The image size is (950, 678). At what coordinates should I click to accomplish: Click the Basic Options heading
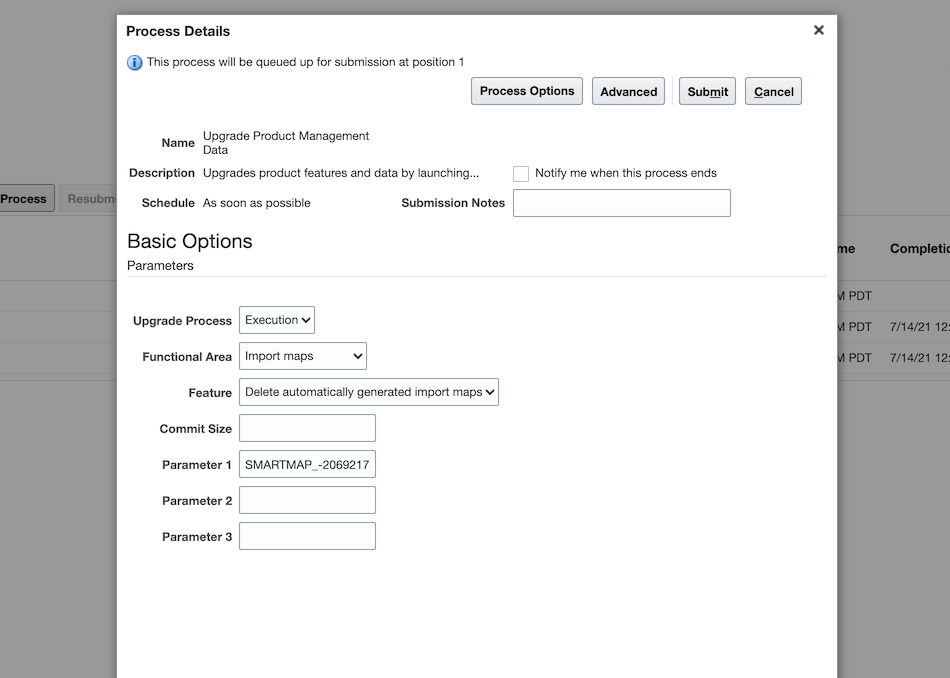(x=190, y=241)
